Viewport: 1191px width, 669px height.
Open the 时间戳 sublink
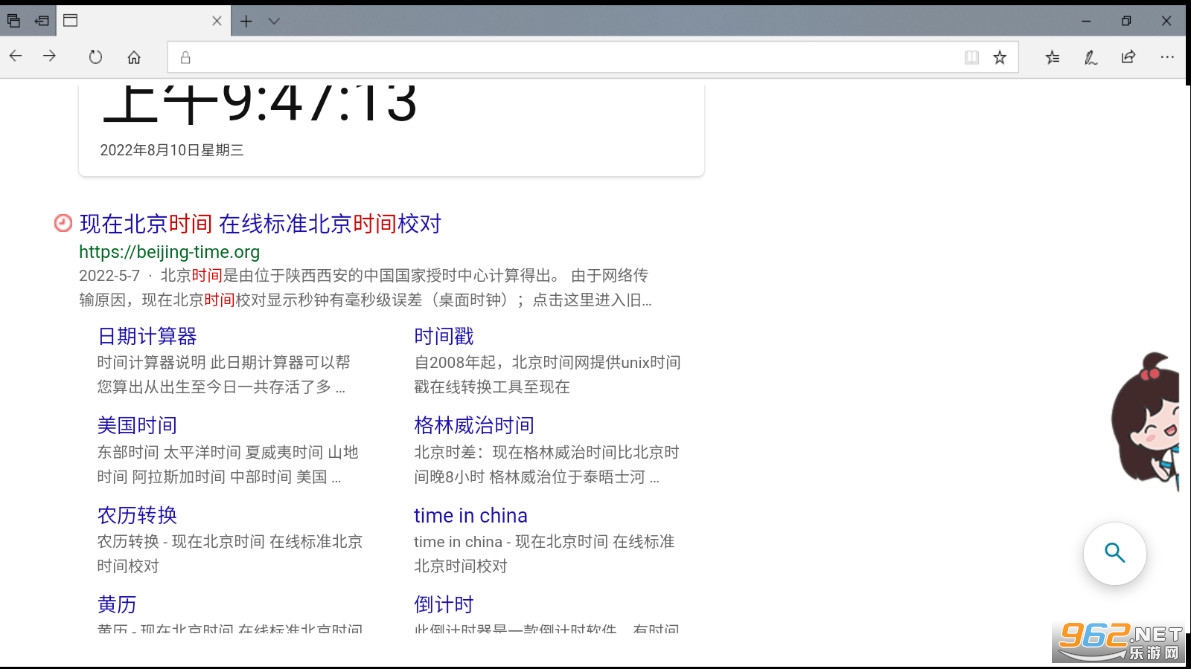tap(443, 336)
